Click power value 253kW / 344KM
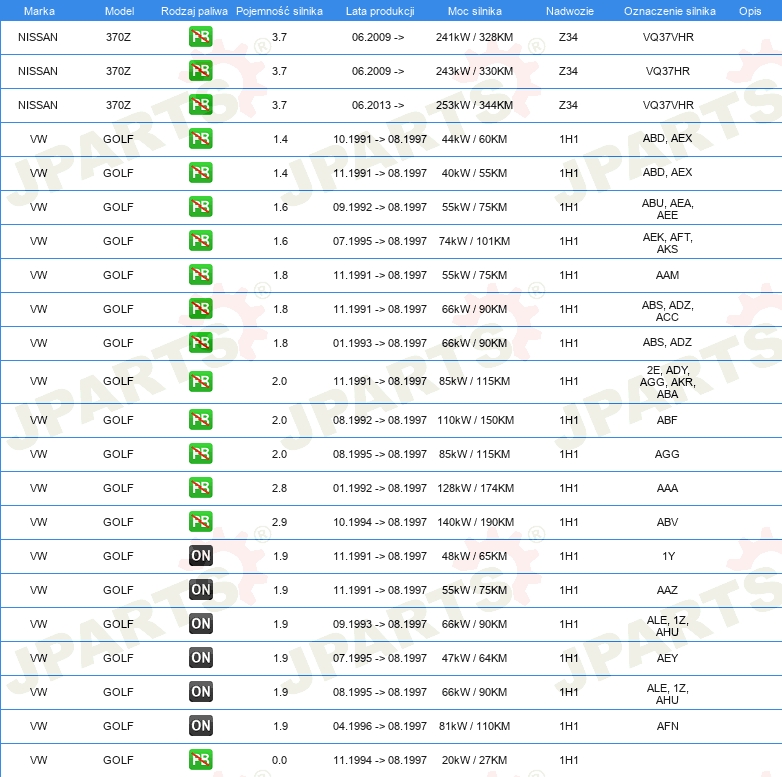This screenshot has height=777, width=782. pos(474,105)
